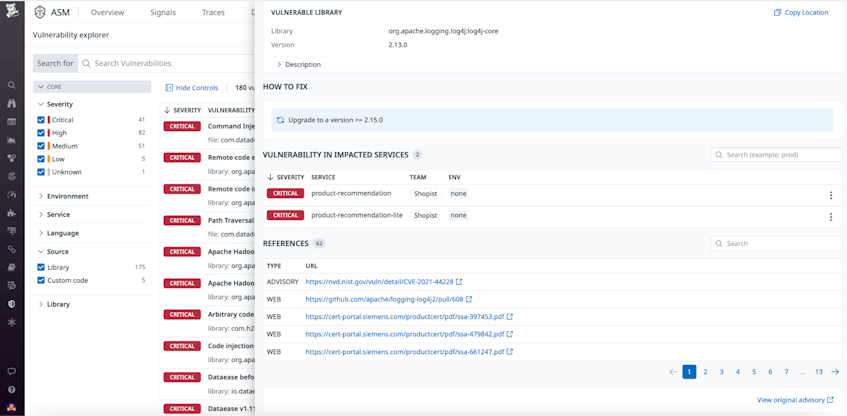Click the Copy Location button
The width and height of the screenshot is (847, 416).
click(x=801, y=12)
